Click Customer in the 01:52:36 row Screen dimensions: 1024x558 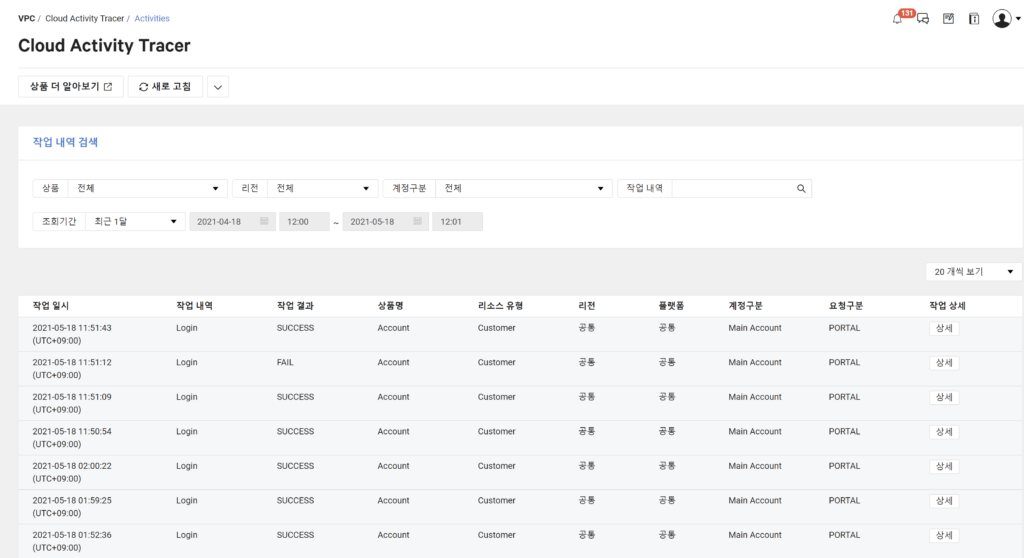pos(496,535)
